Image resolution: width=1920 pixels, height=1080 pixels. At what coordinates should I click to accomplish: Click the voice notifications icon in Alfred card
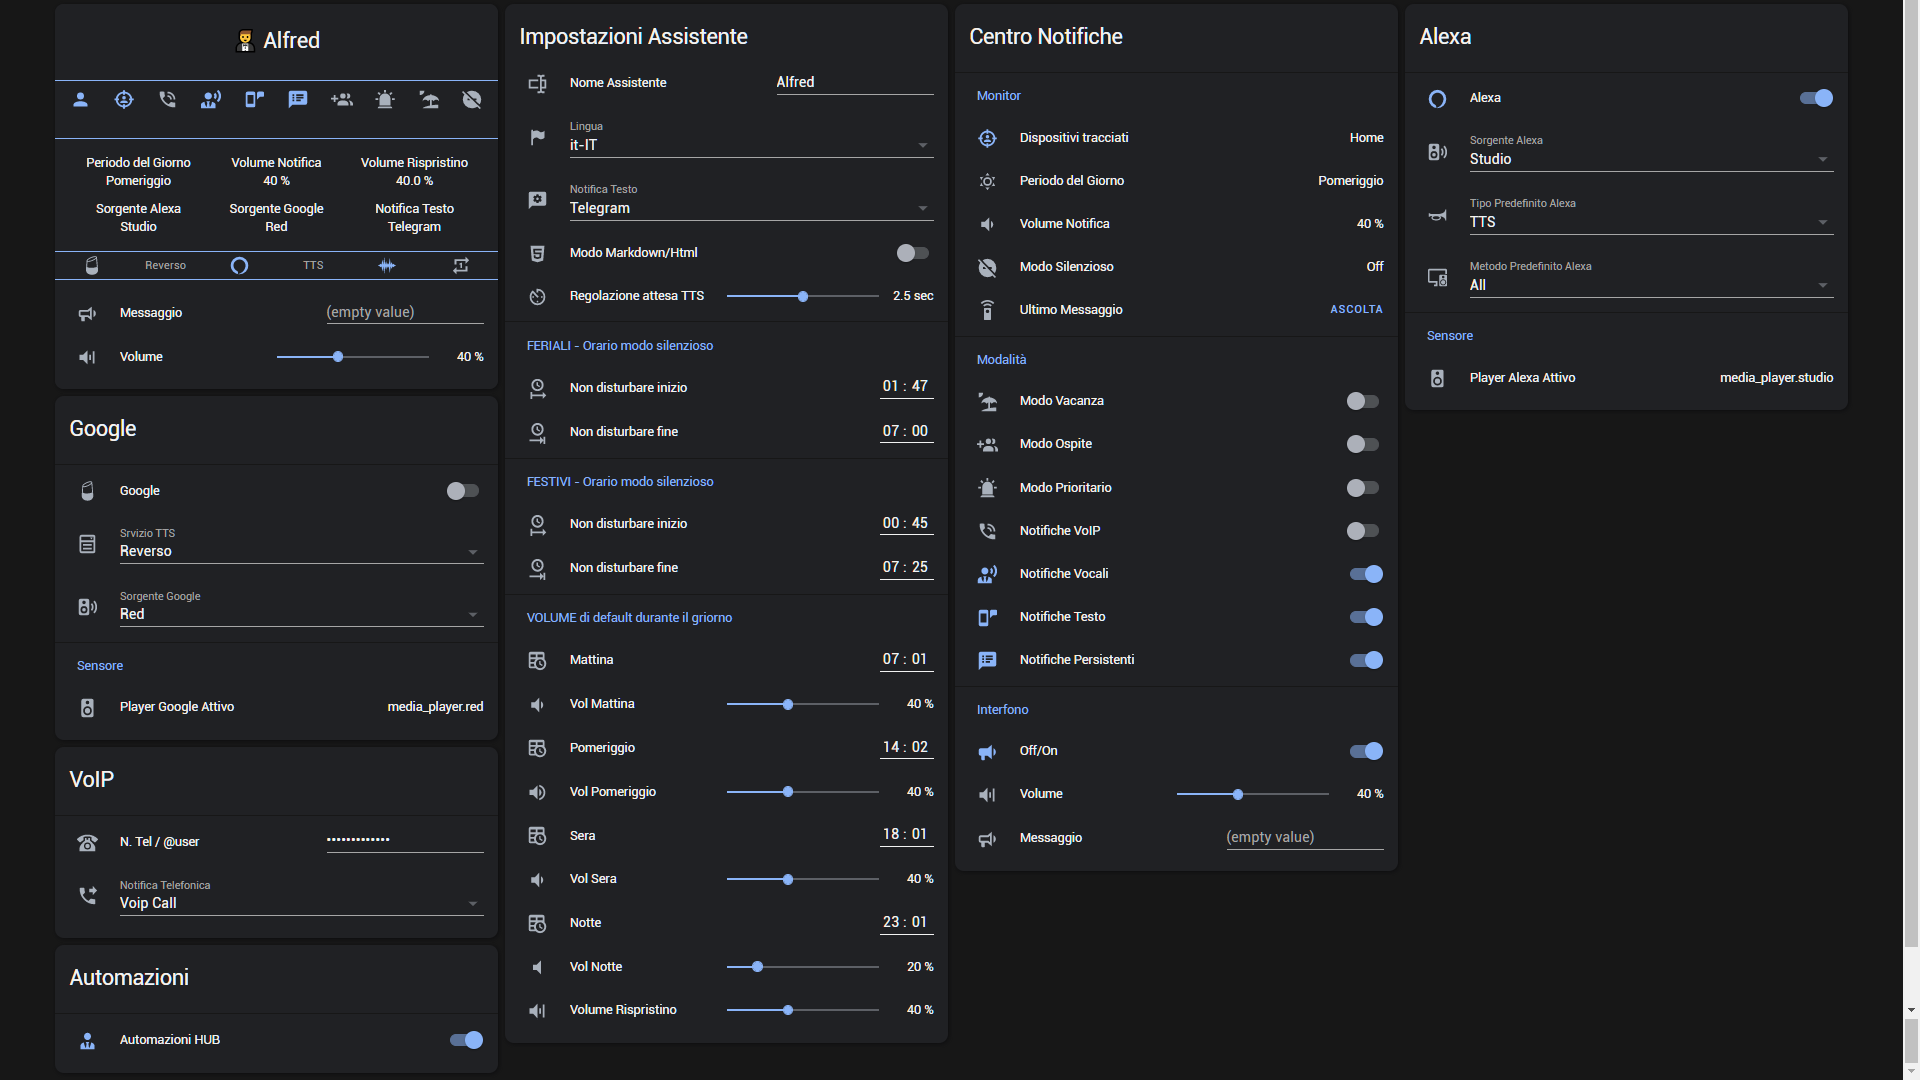[211, 99]
